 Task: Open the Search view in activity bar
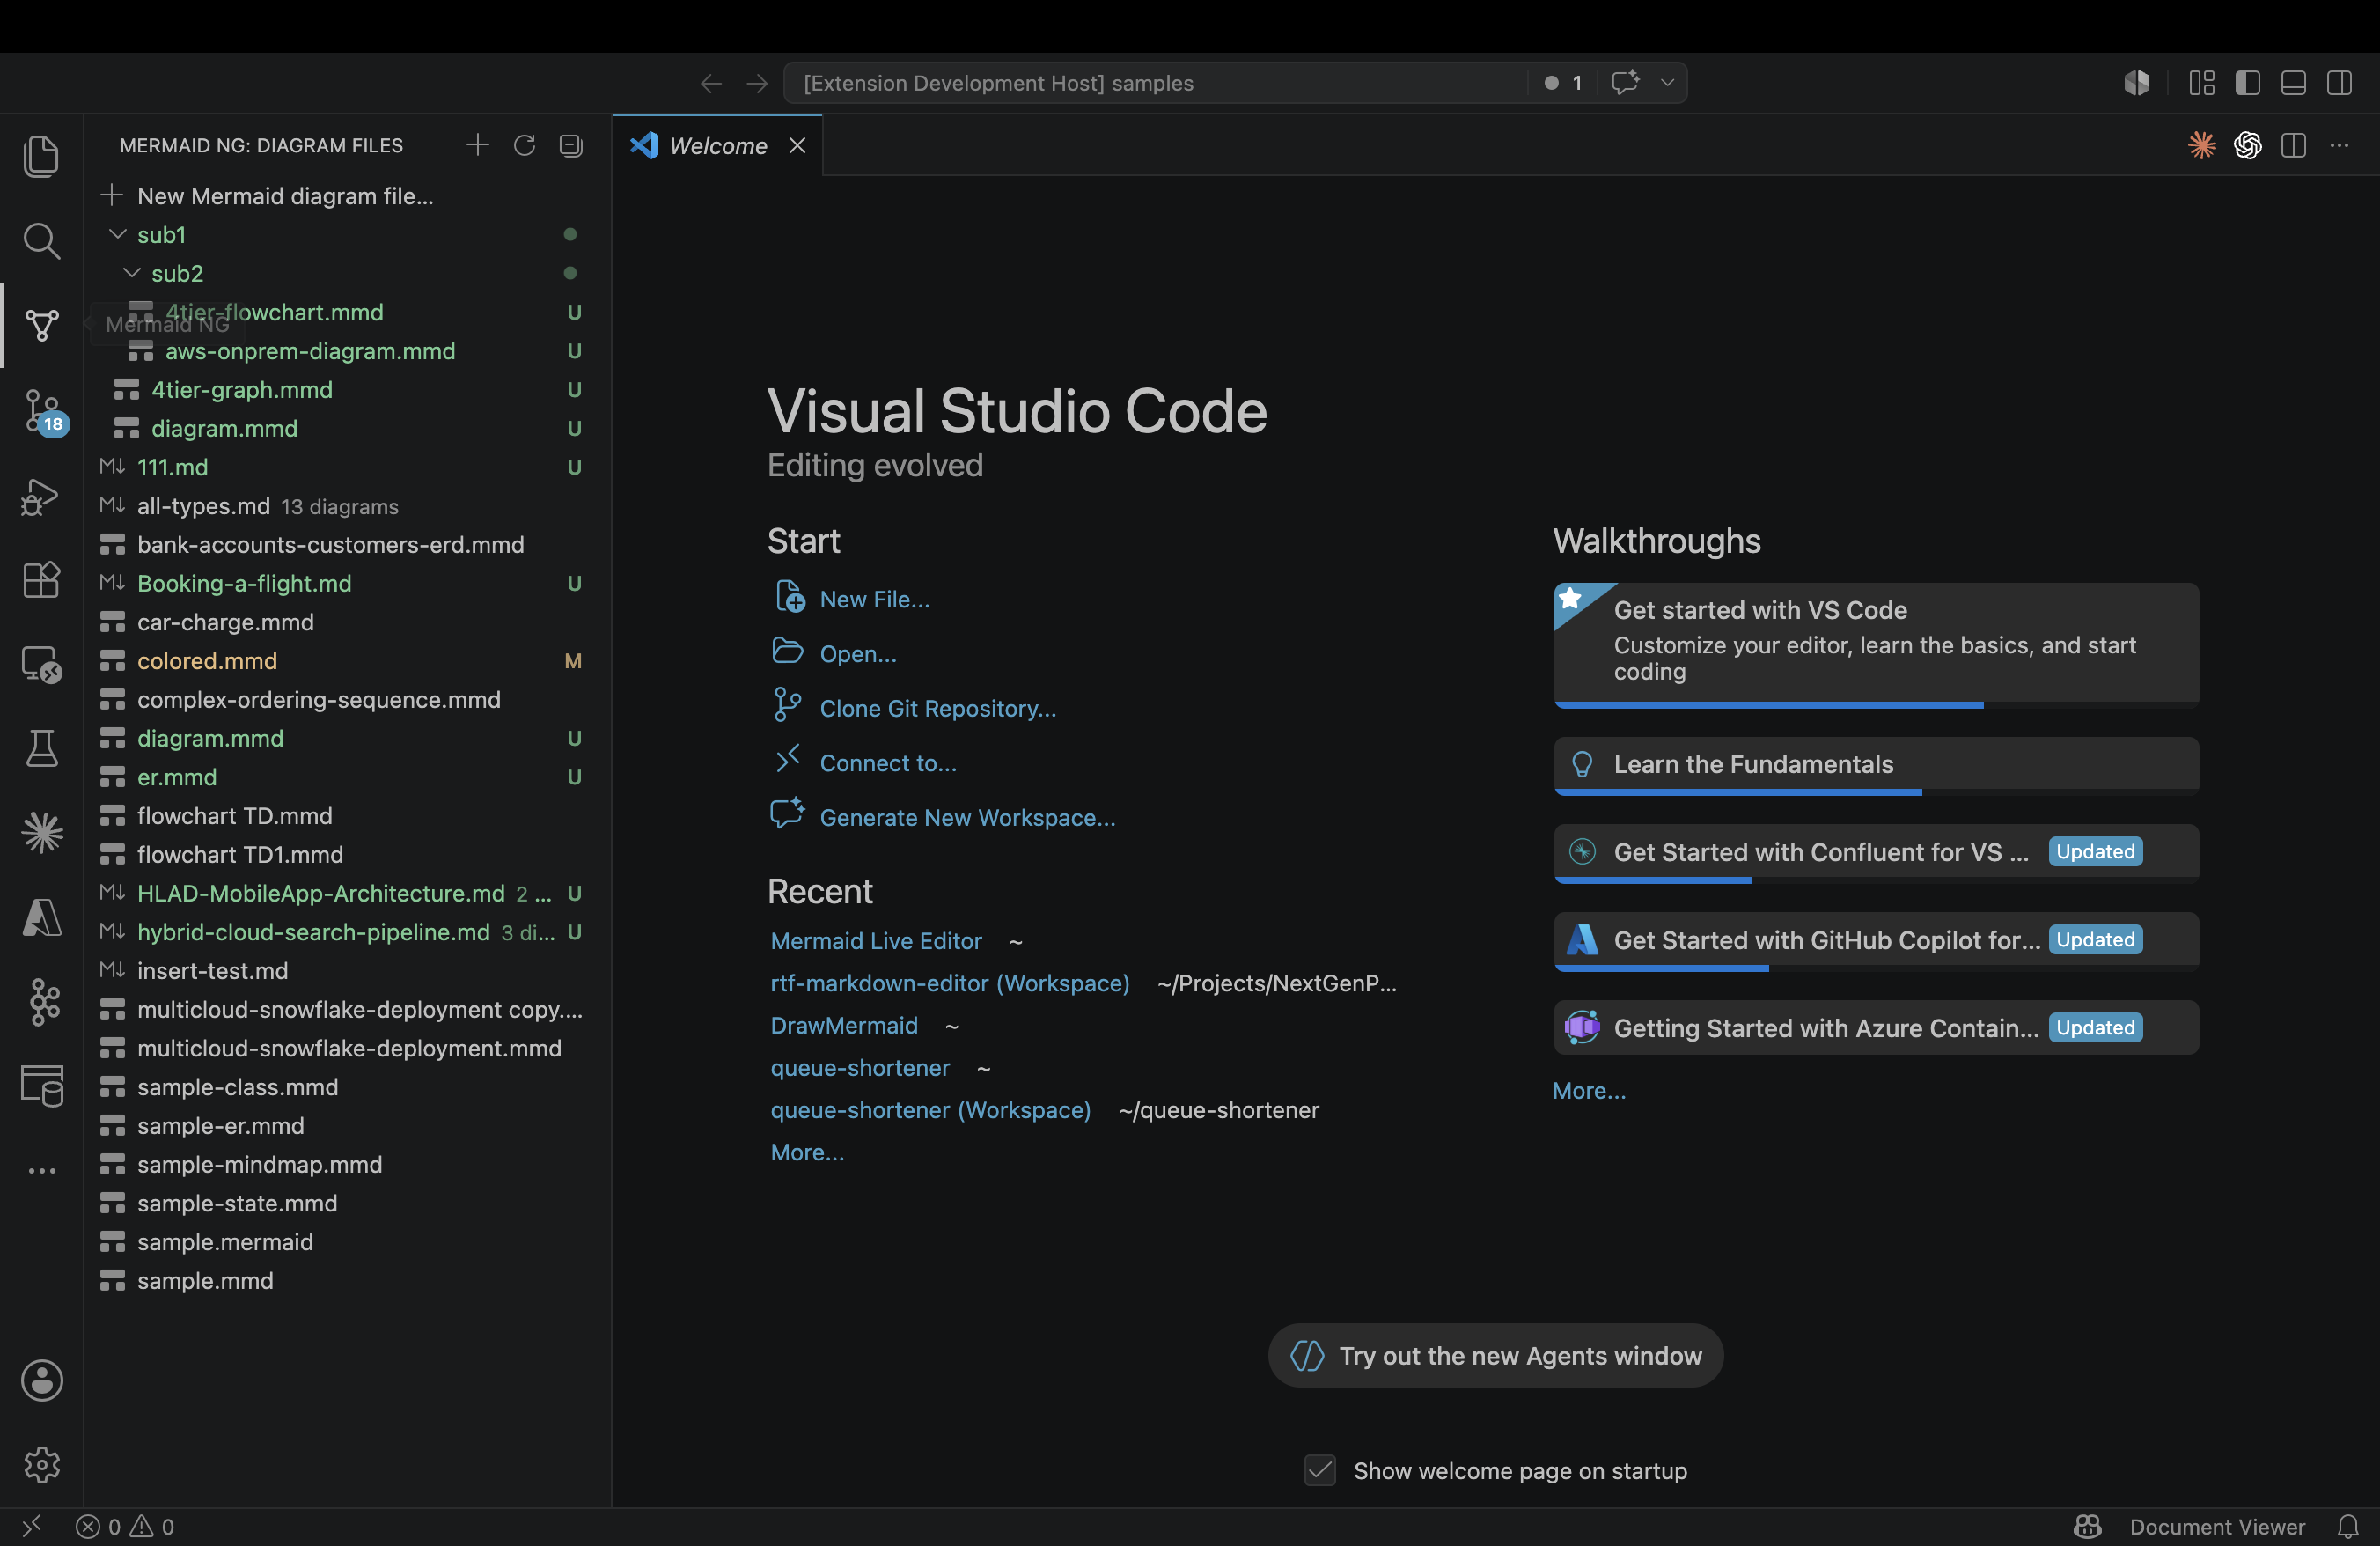(x=41, y=240)
